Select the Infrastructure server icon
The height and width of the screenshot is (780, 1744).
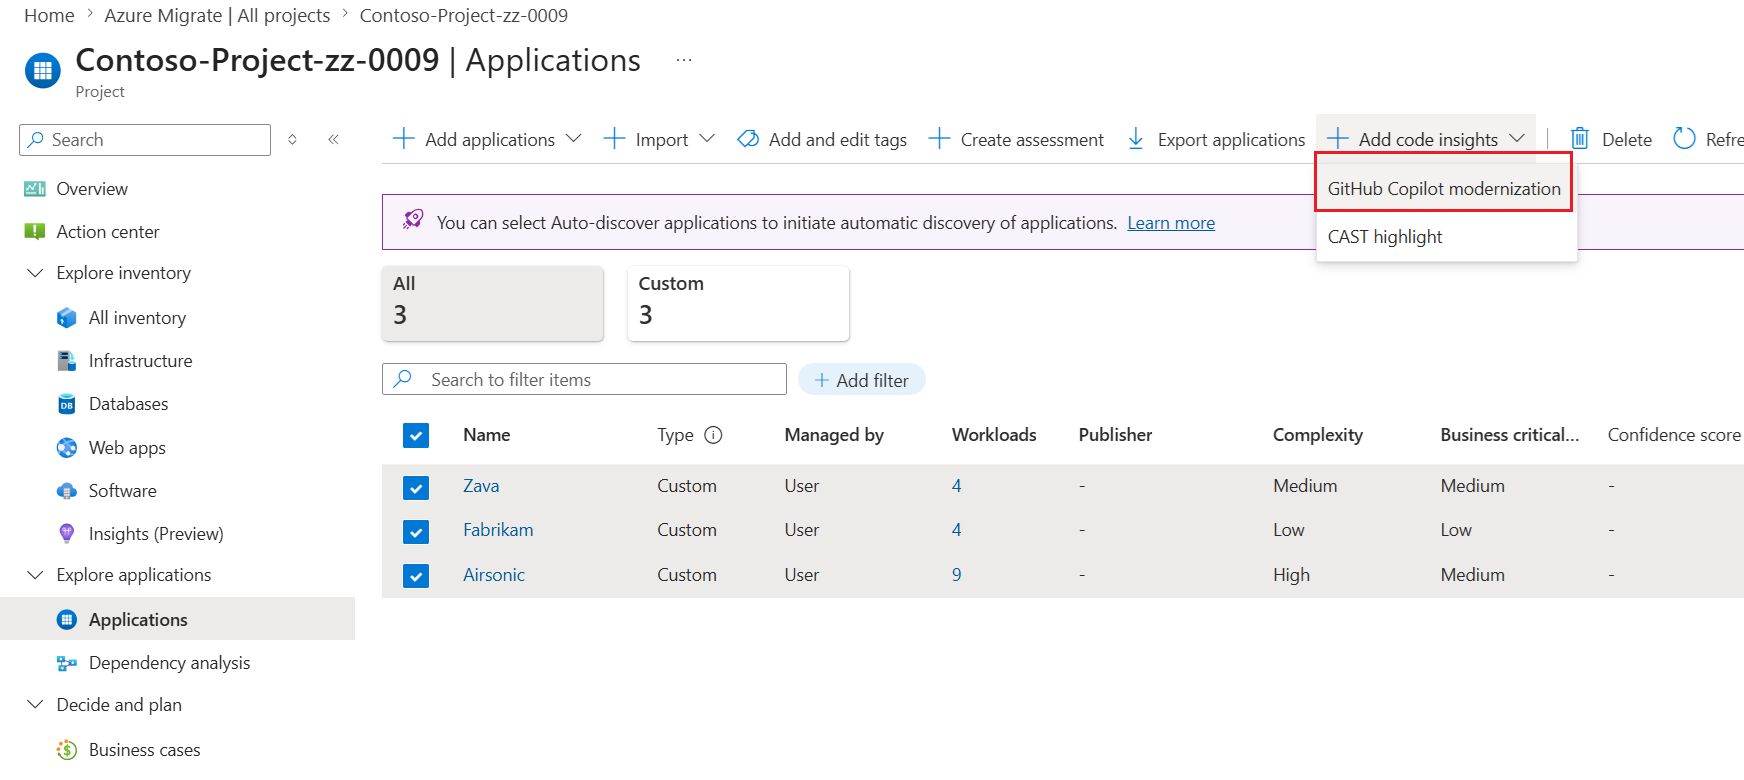pos(67,361)
